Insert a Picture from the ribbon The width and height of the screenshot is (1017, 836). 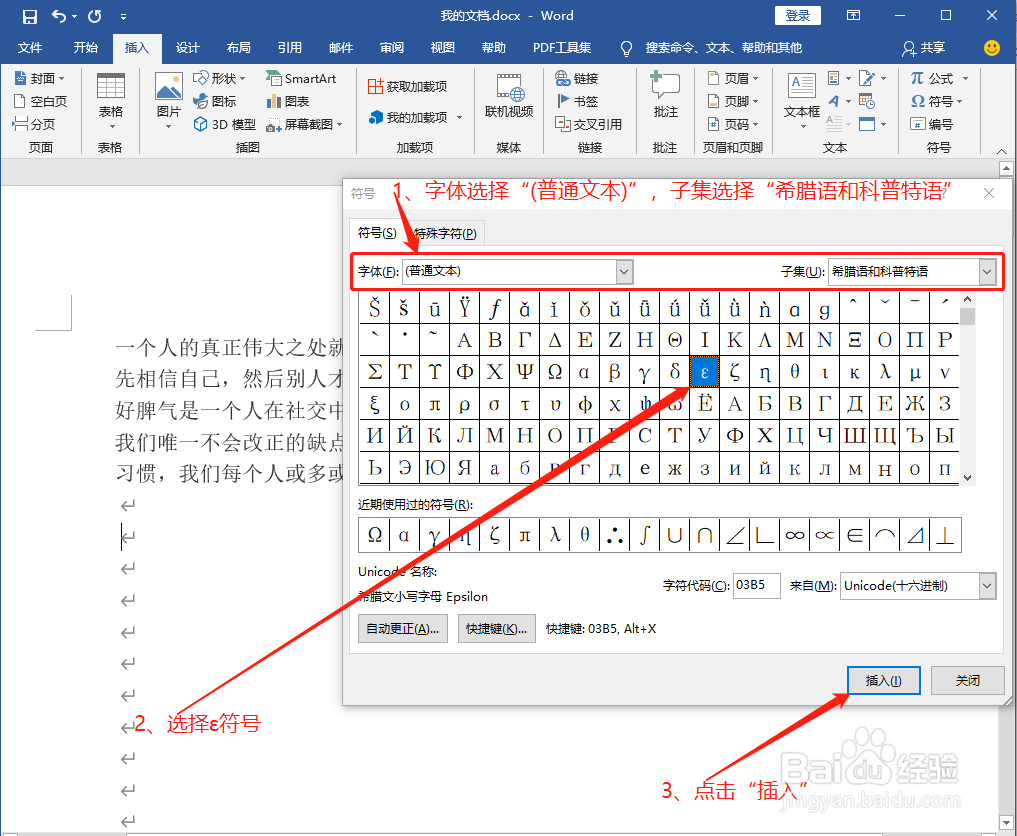[169, 102]
